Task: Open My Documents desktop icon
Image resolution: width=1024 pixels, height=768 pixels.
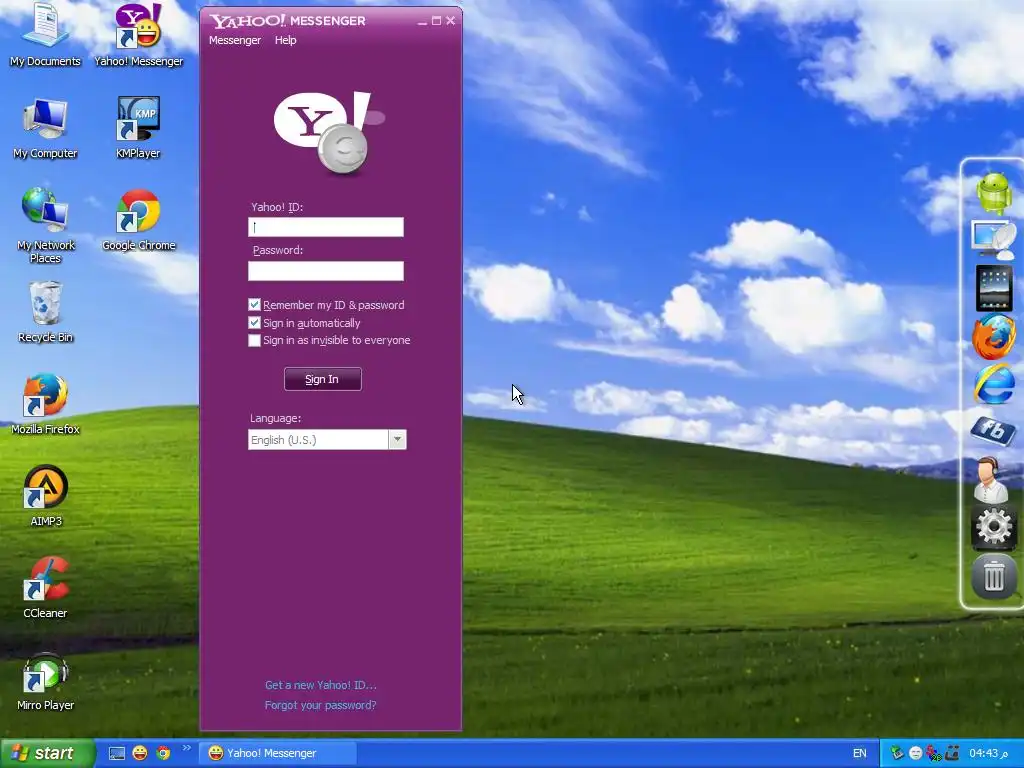Action: coord(45,35)
